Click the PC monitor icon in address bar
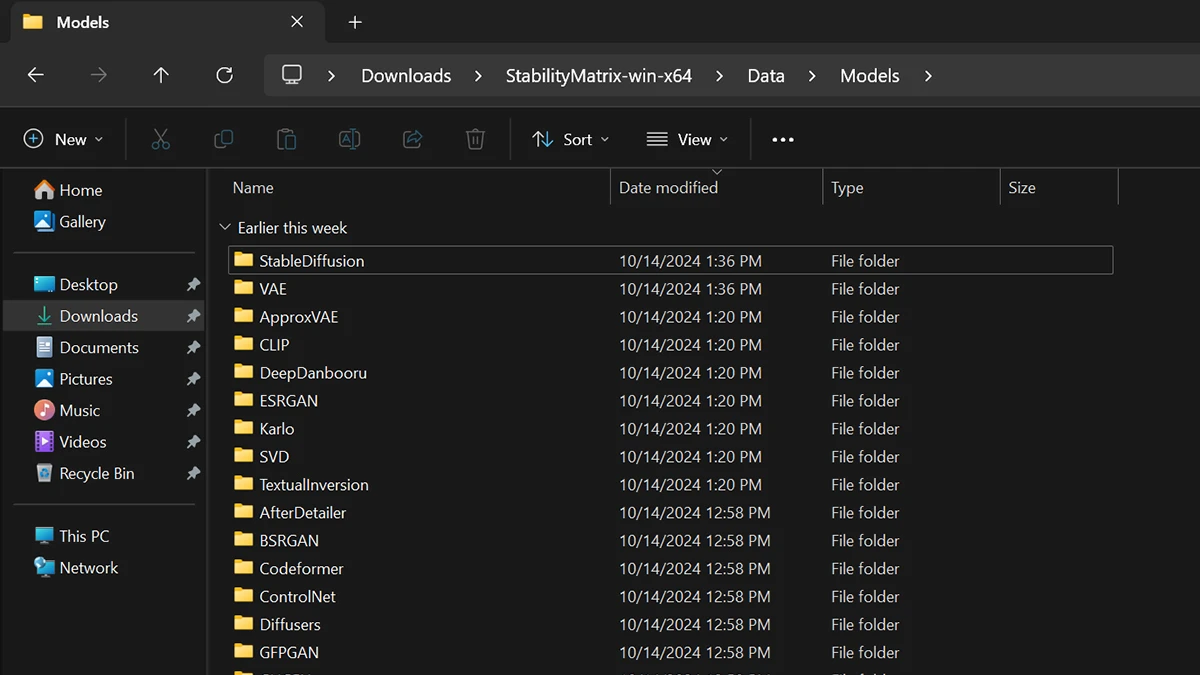Viewport: 1200px width, 675px height. click(x=292, y=75)
